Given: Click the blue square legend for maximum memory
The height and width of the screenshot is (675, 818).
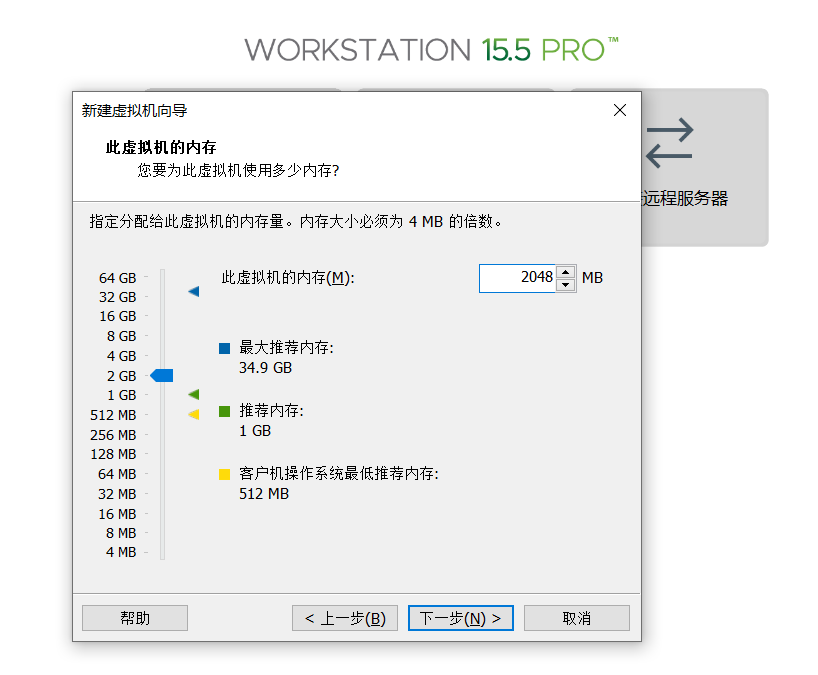Looking at the screenshot, I should pos(224,348).
